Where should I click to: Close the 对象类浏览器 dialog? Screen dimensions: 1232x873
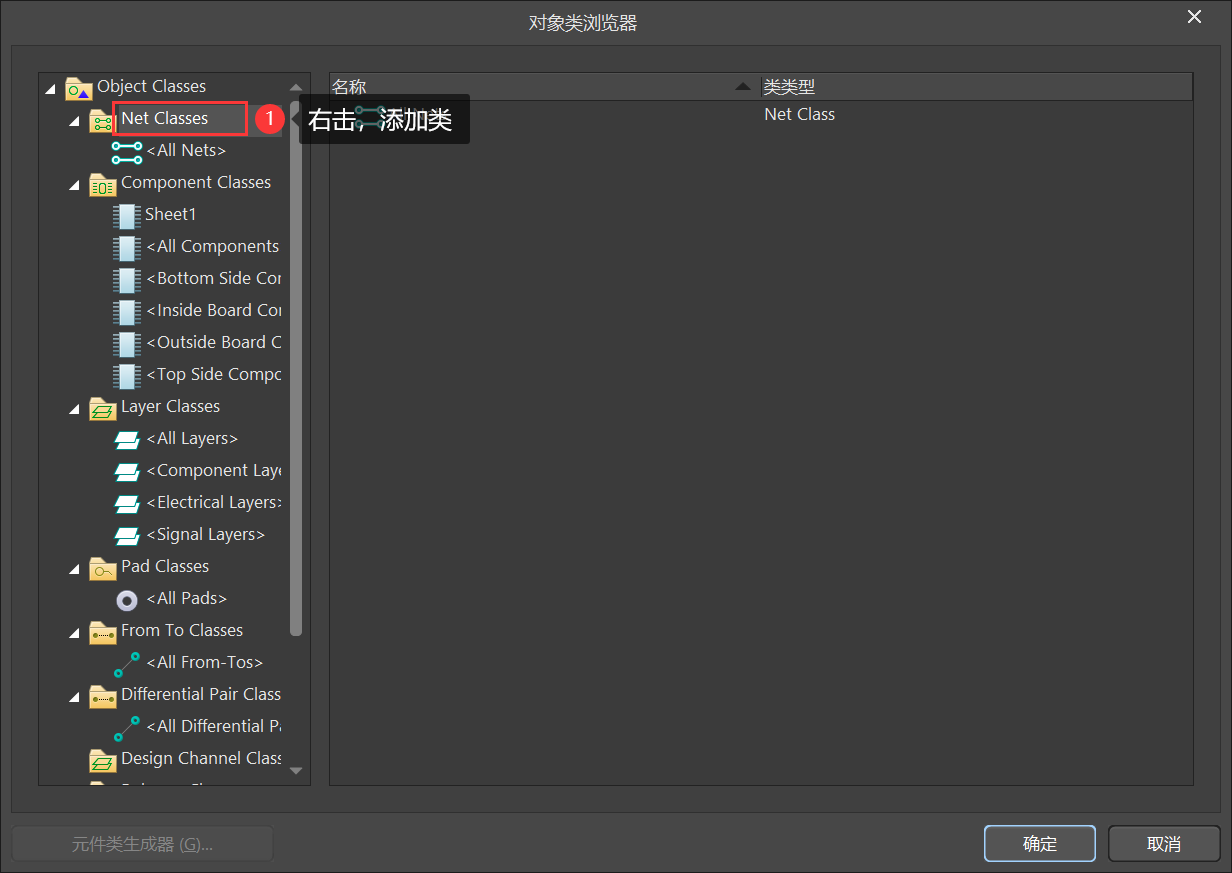click(x=1194, y=17)
